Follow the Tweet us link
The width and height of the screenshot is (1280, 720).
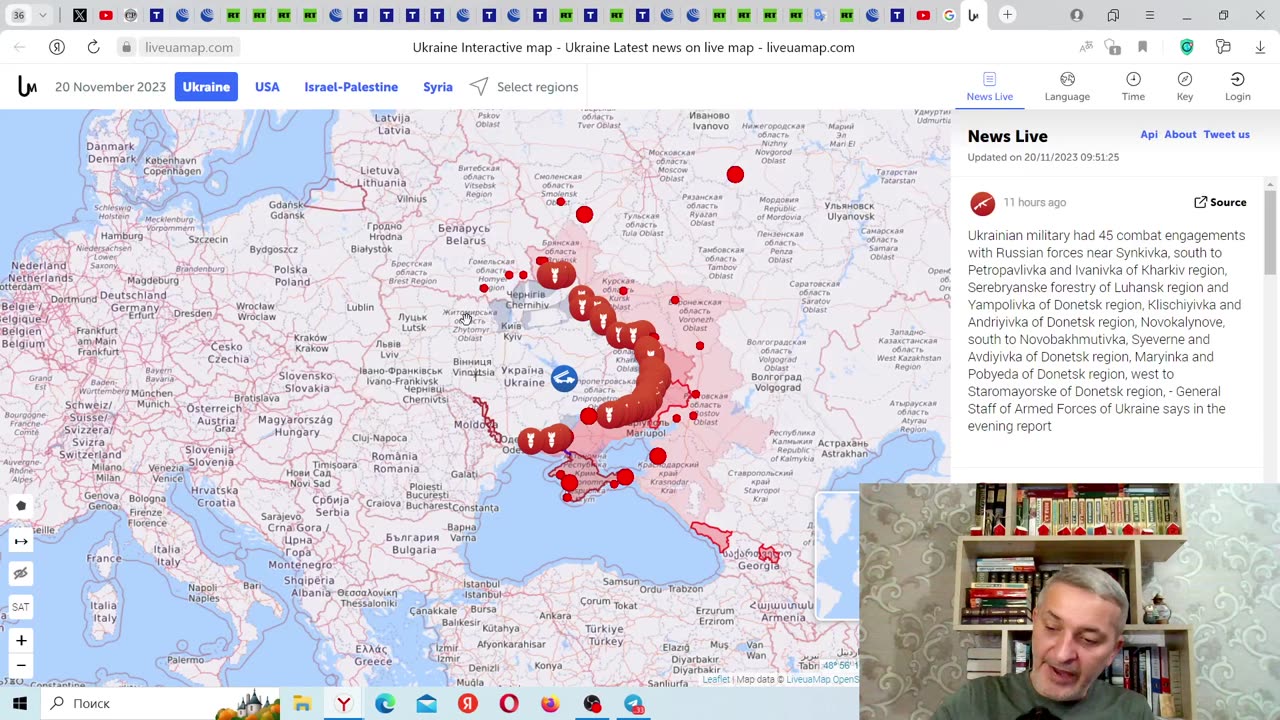(x=1227, y=134)
